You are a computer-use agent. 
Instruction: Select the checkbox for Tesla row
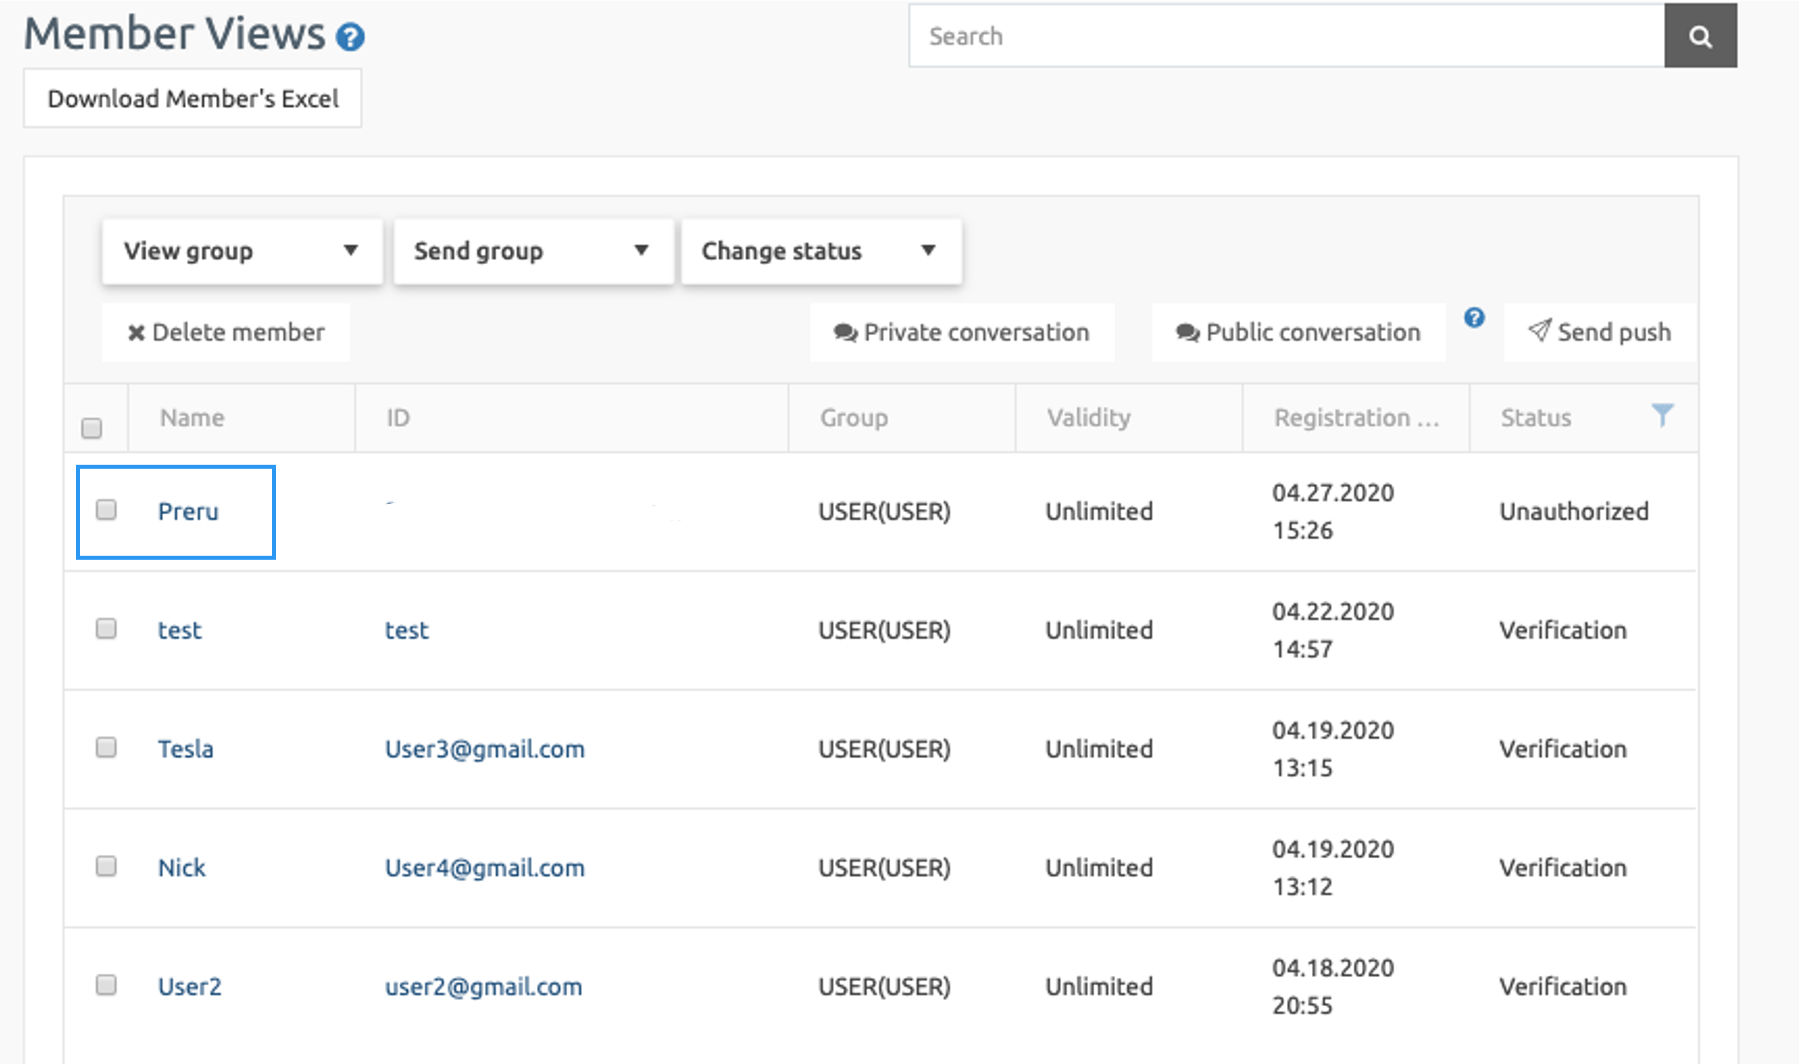pyautogui.click(x=106, y=748)
